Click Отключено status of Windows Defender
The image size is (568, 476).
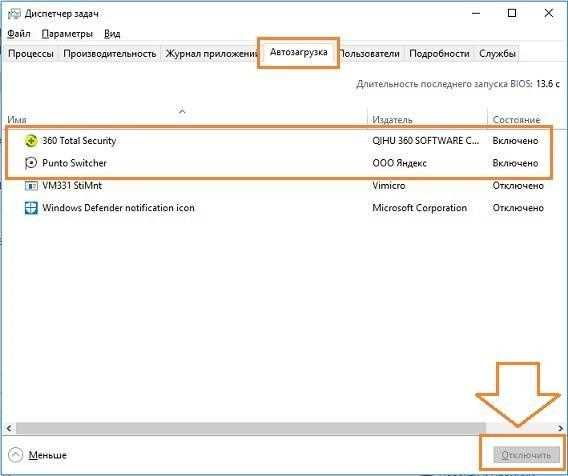tap(518, 208)
